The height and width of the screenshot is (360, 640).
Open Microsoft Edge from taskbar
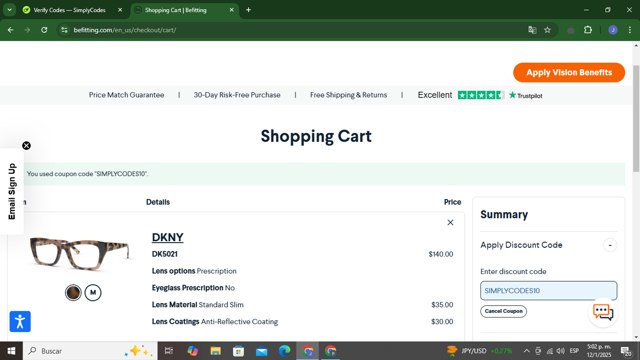coord(284,351)
